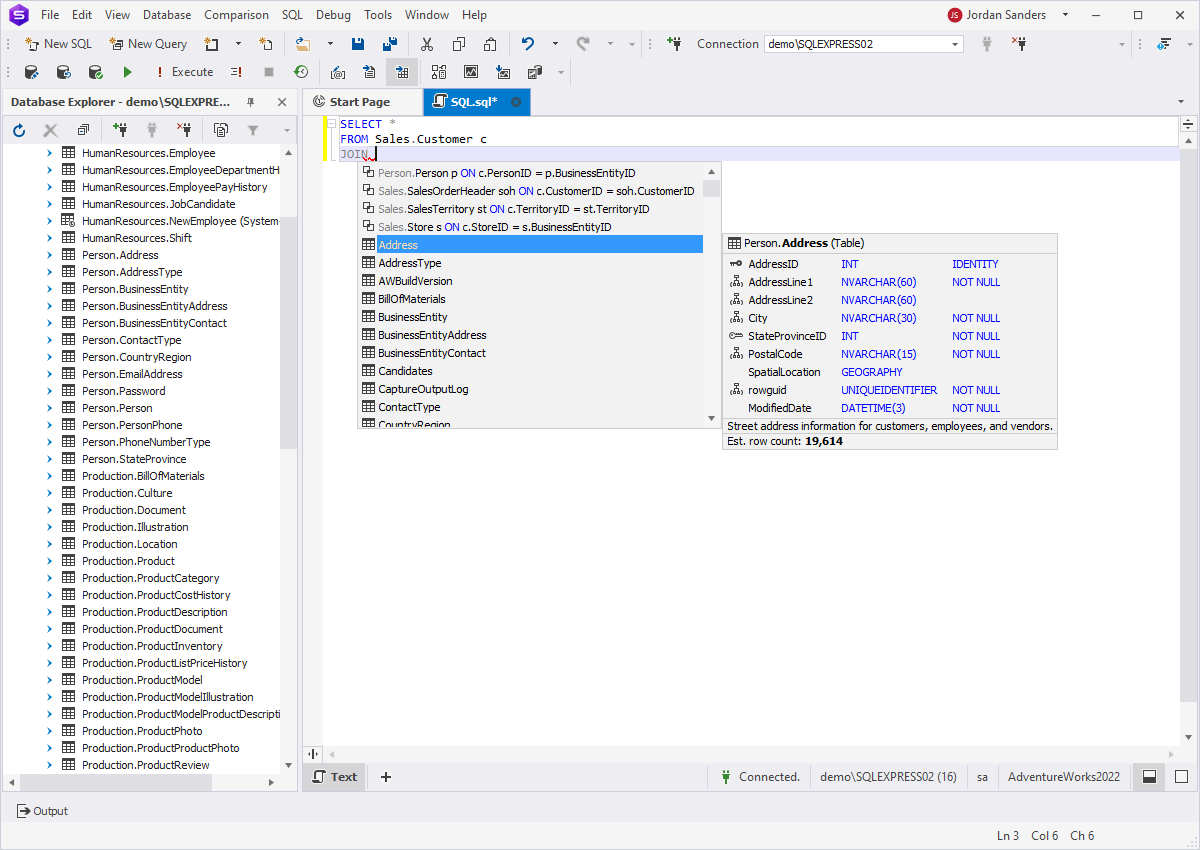Screen dimensions: 1200x850
Task: Click the Execute button
Action: [184, 72]
